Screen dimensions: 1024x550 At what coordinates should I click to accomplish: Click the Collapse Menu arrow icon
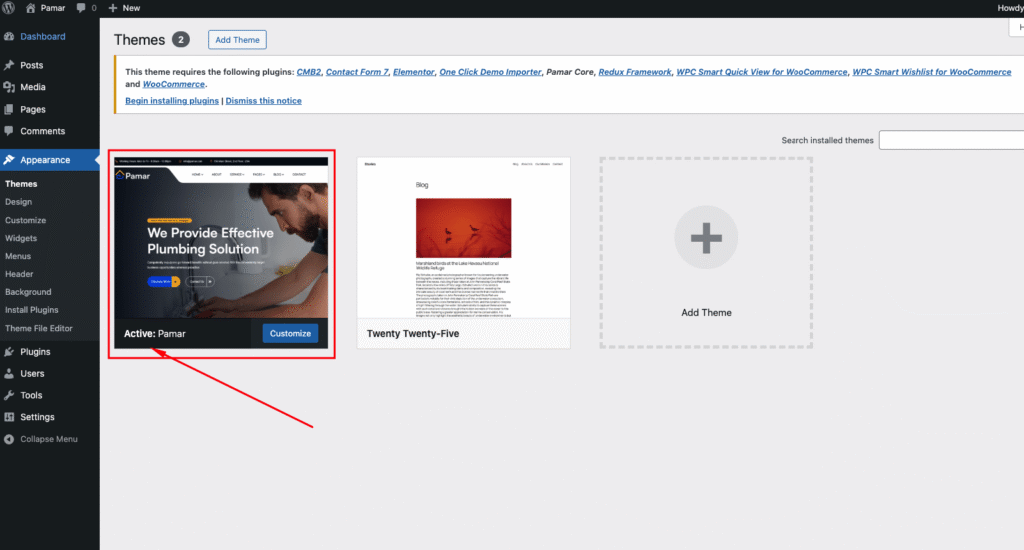click(x=9, y=439)
